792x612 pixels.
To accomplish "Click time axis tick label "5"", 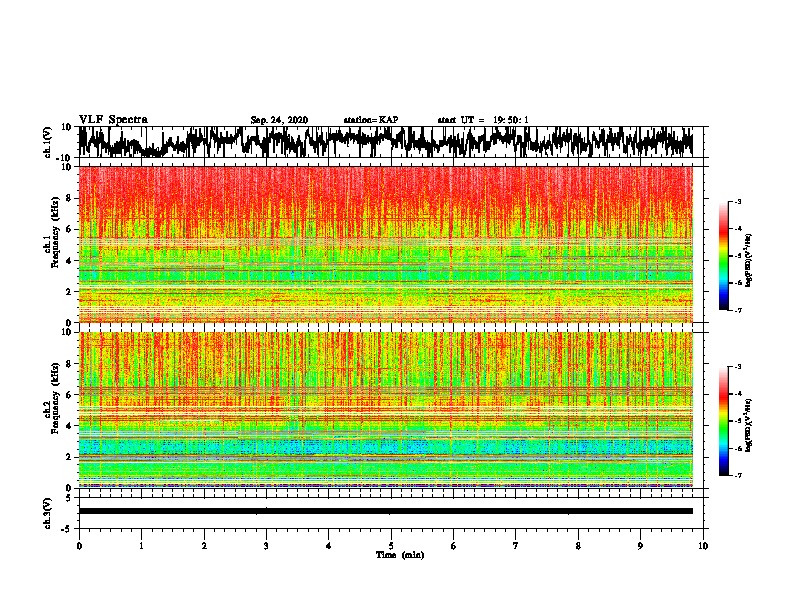I will click(x=391, y=546).
